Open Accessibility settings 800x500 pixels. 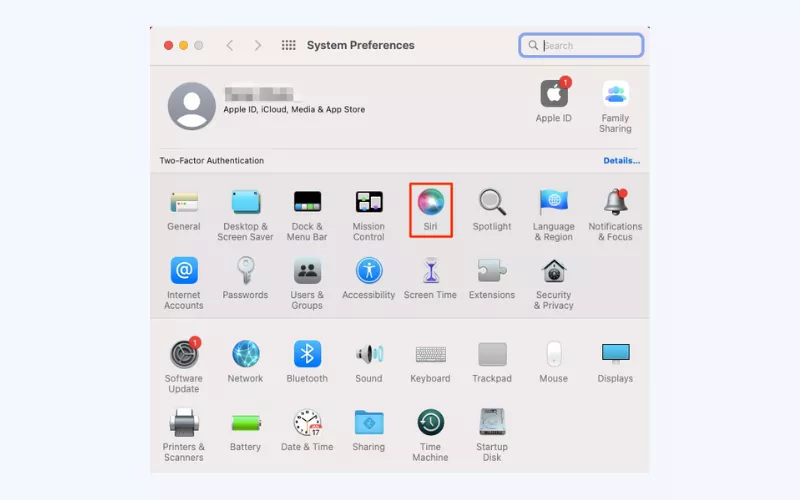tap(369, 278)
